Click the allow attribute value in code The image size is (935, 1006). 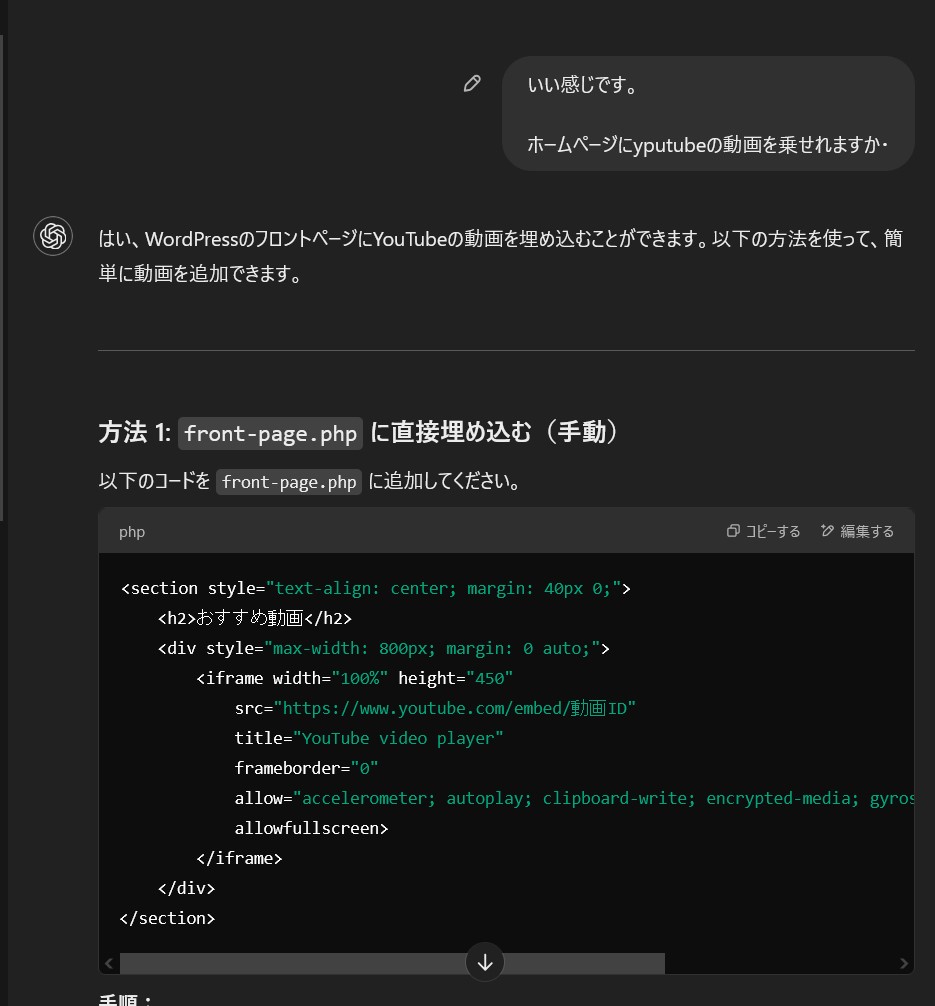coord(600,798)
